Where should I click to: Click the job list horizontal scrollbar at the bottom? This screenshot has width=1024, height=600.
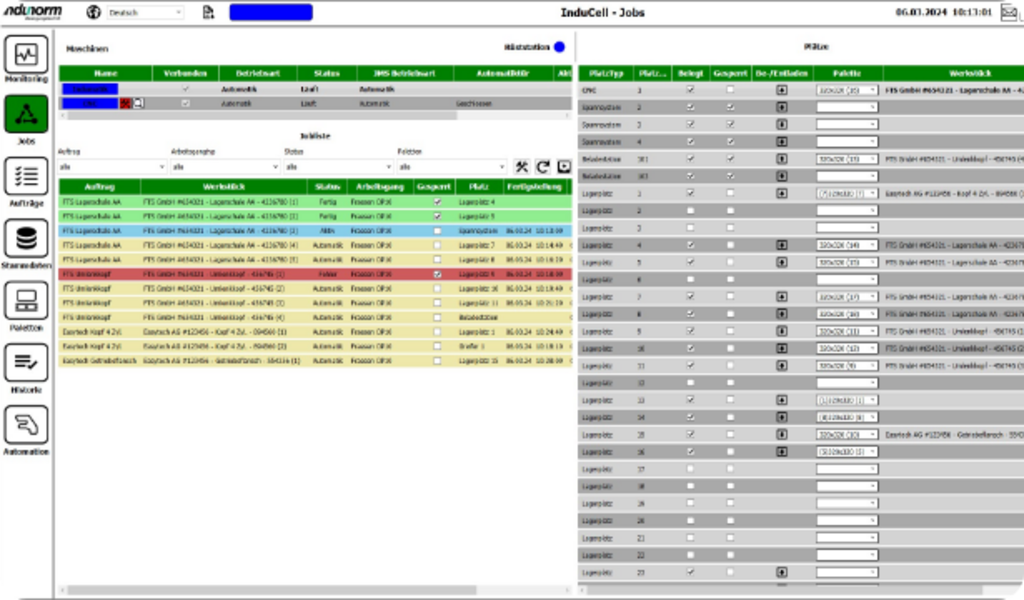[271, 590]
